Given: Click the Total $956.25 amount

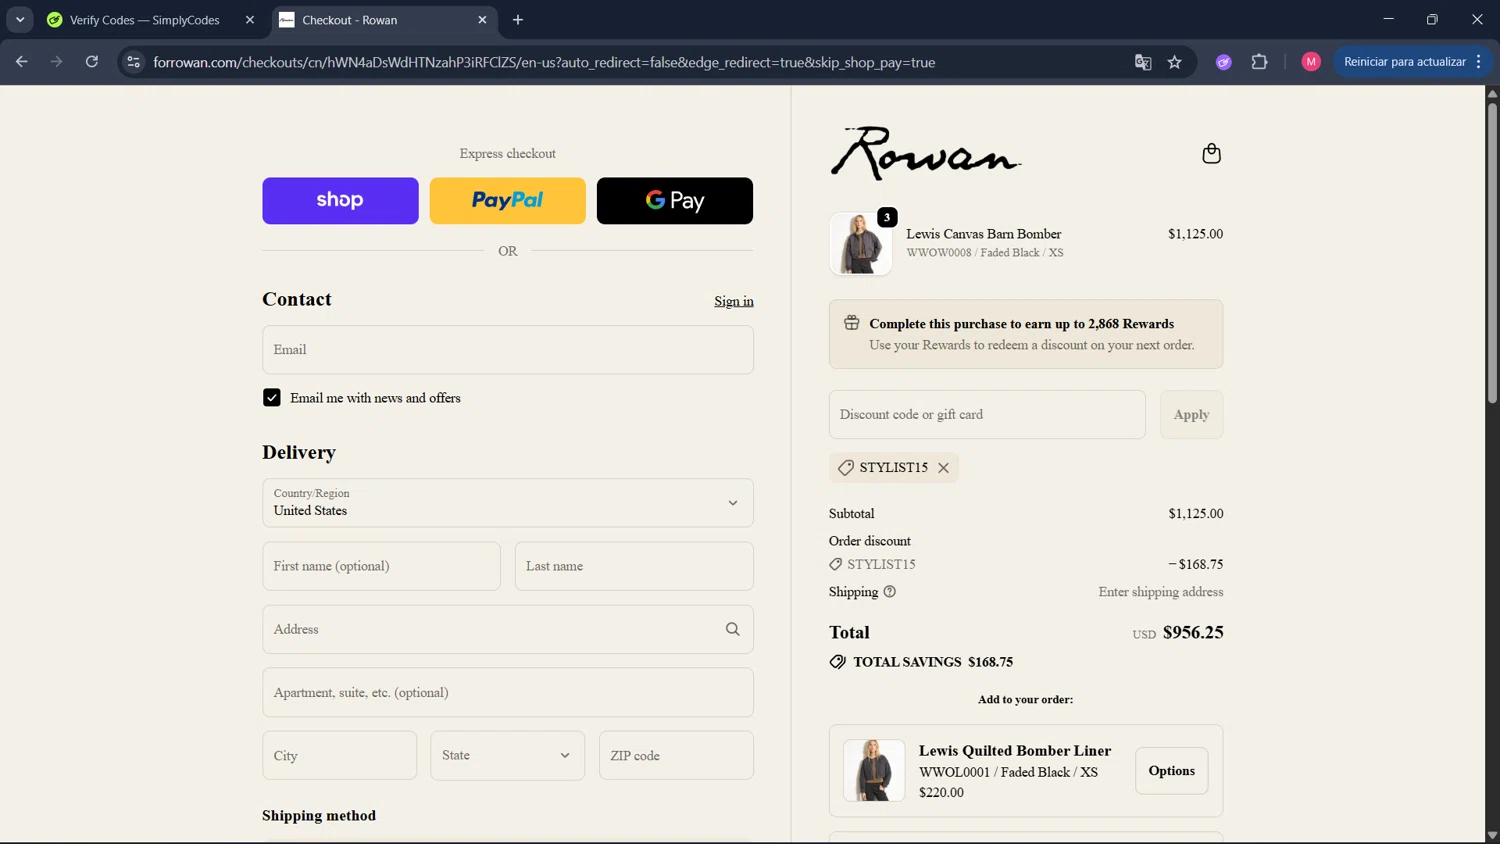Looking at the screenshot, I should tap(1193, 632).
